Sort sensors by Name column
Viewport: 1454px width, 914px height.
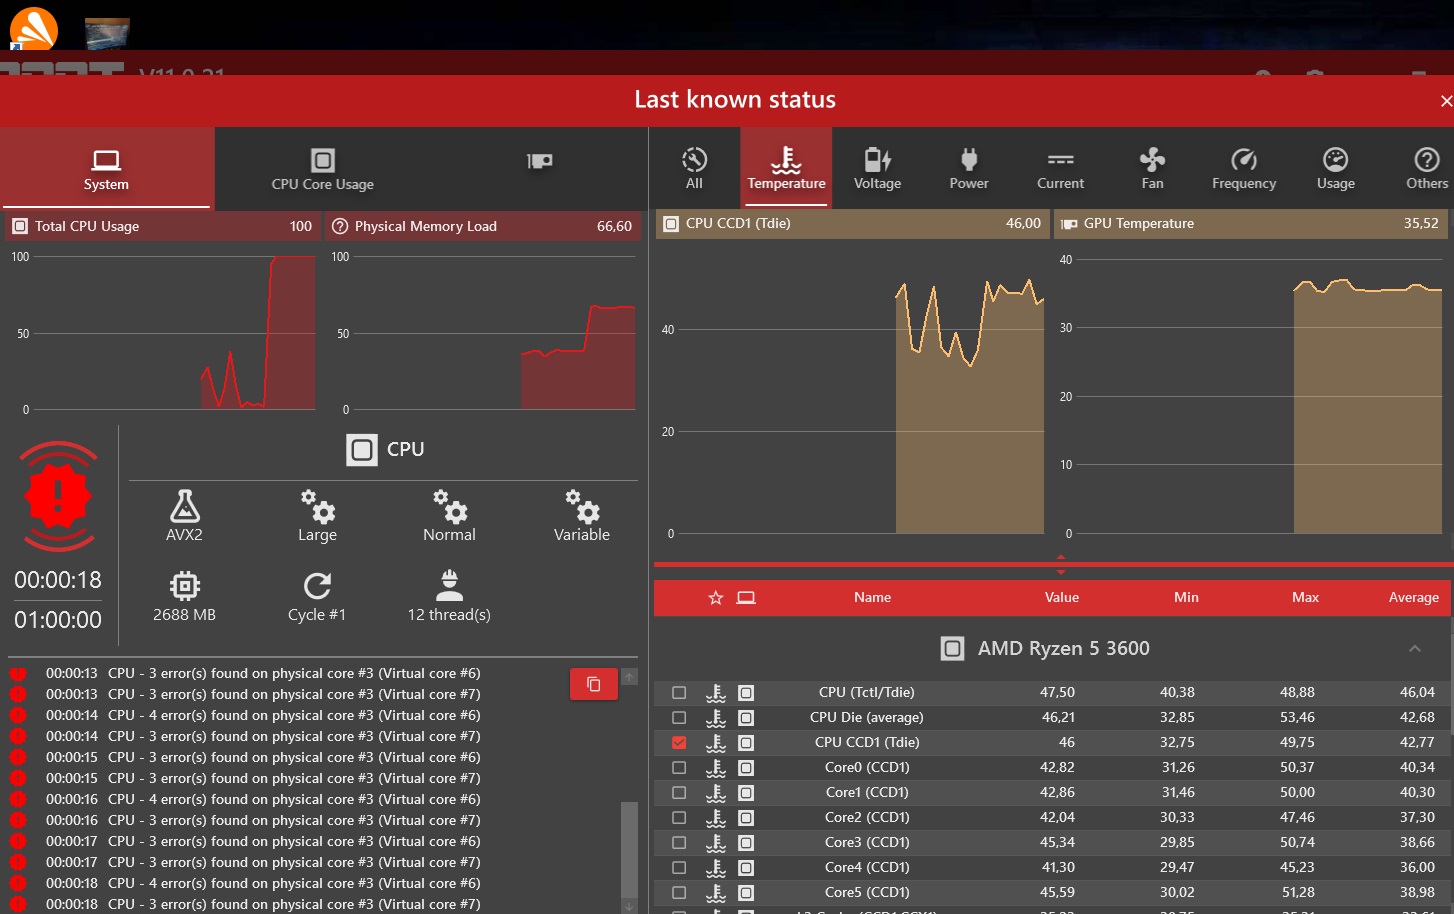coord(872,598)
